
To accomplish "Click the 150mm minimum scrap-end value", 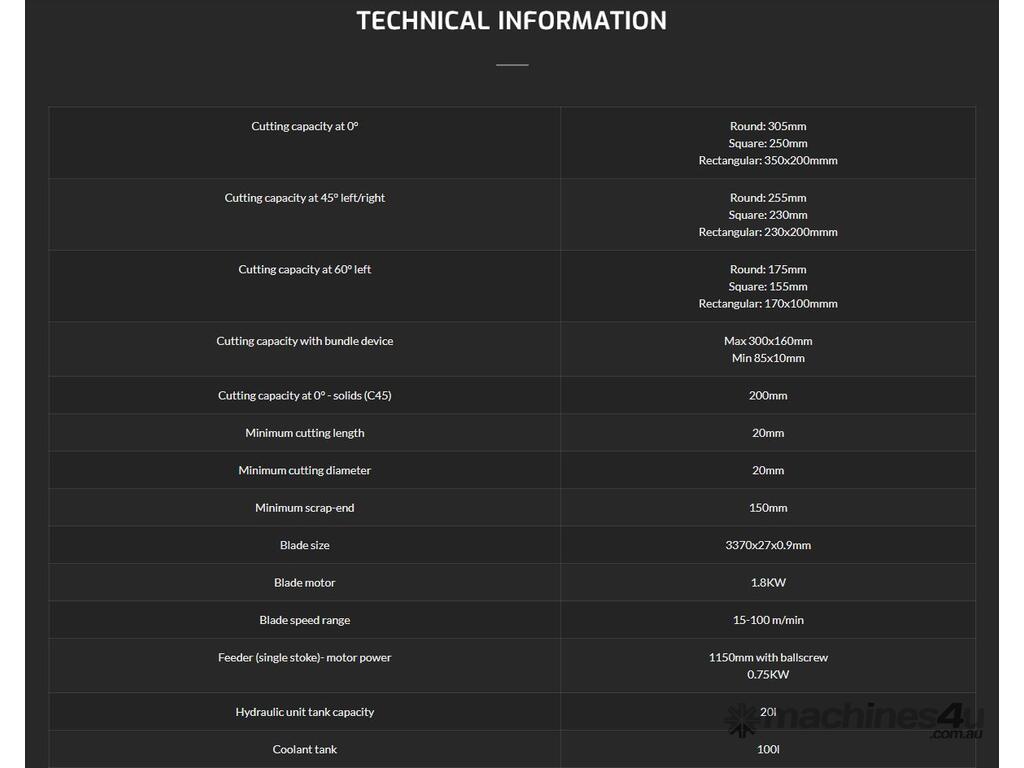I will click(768, 508).
